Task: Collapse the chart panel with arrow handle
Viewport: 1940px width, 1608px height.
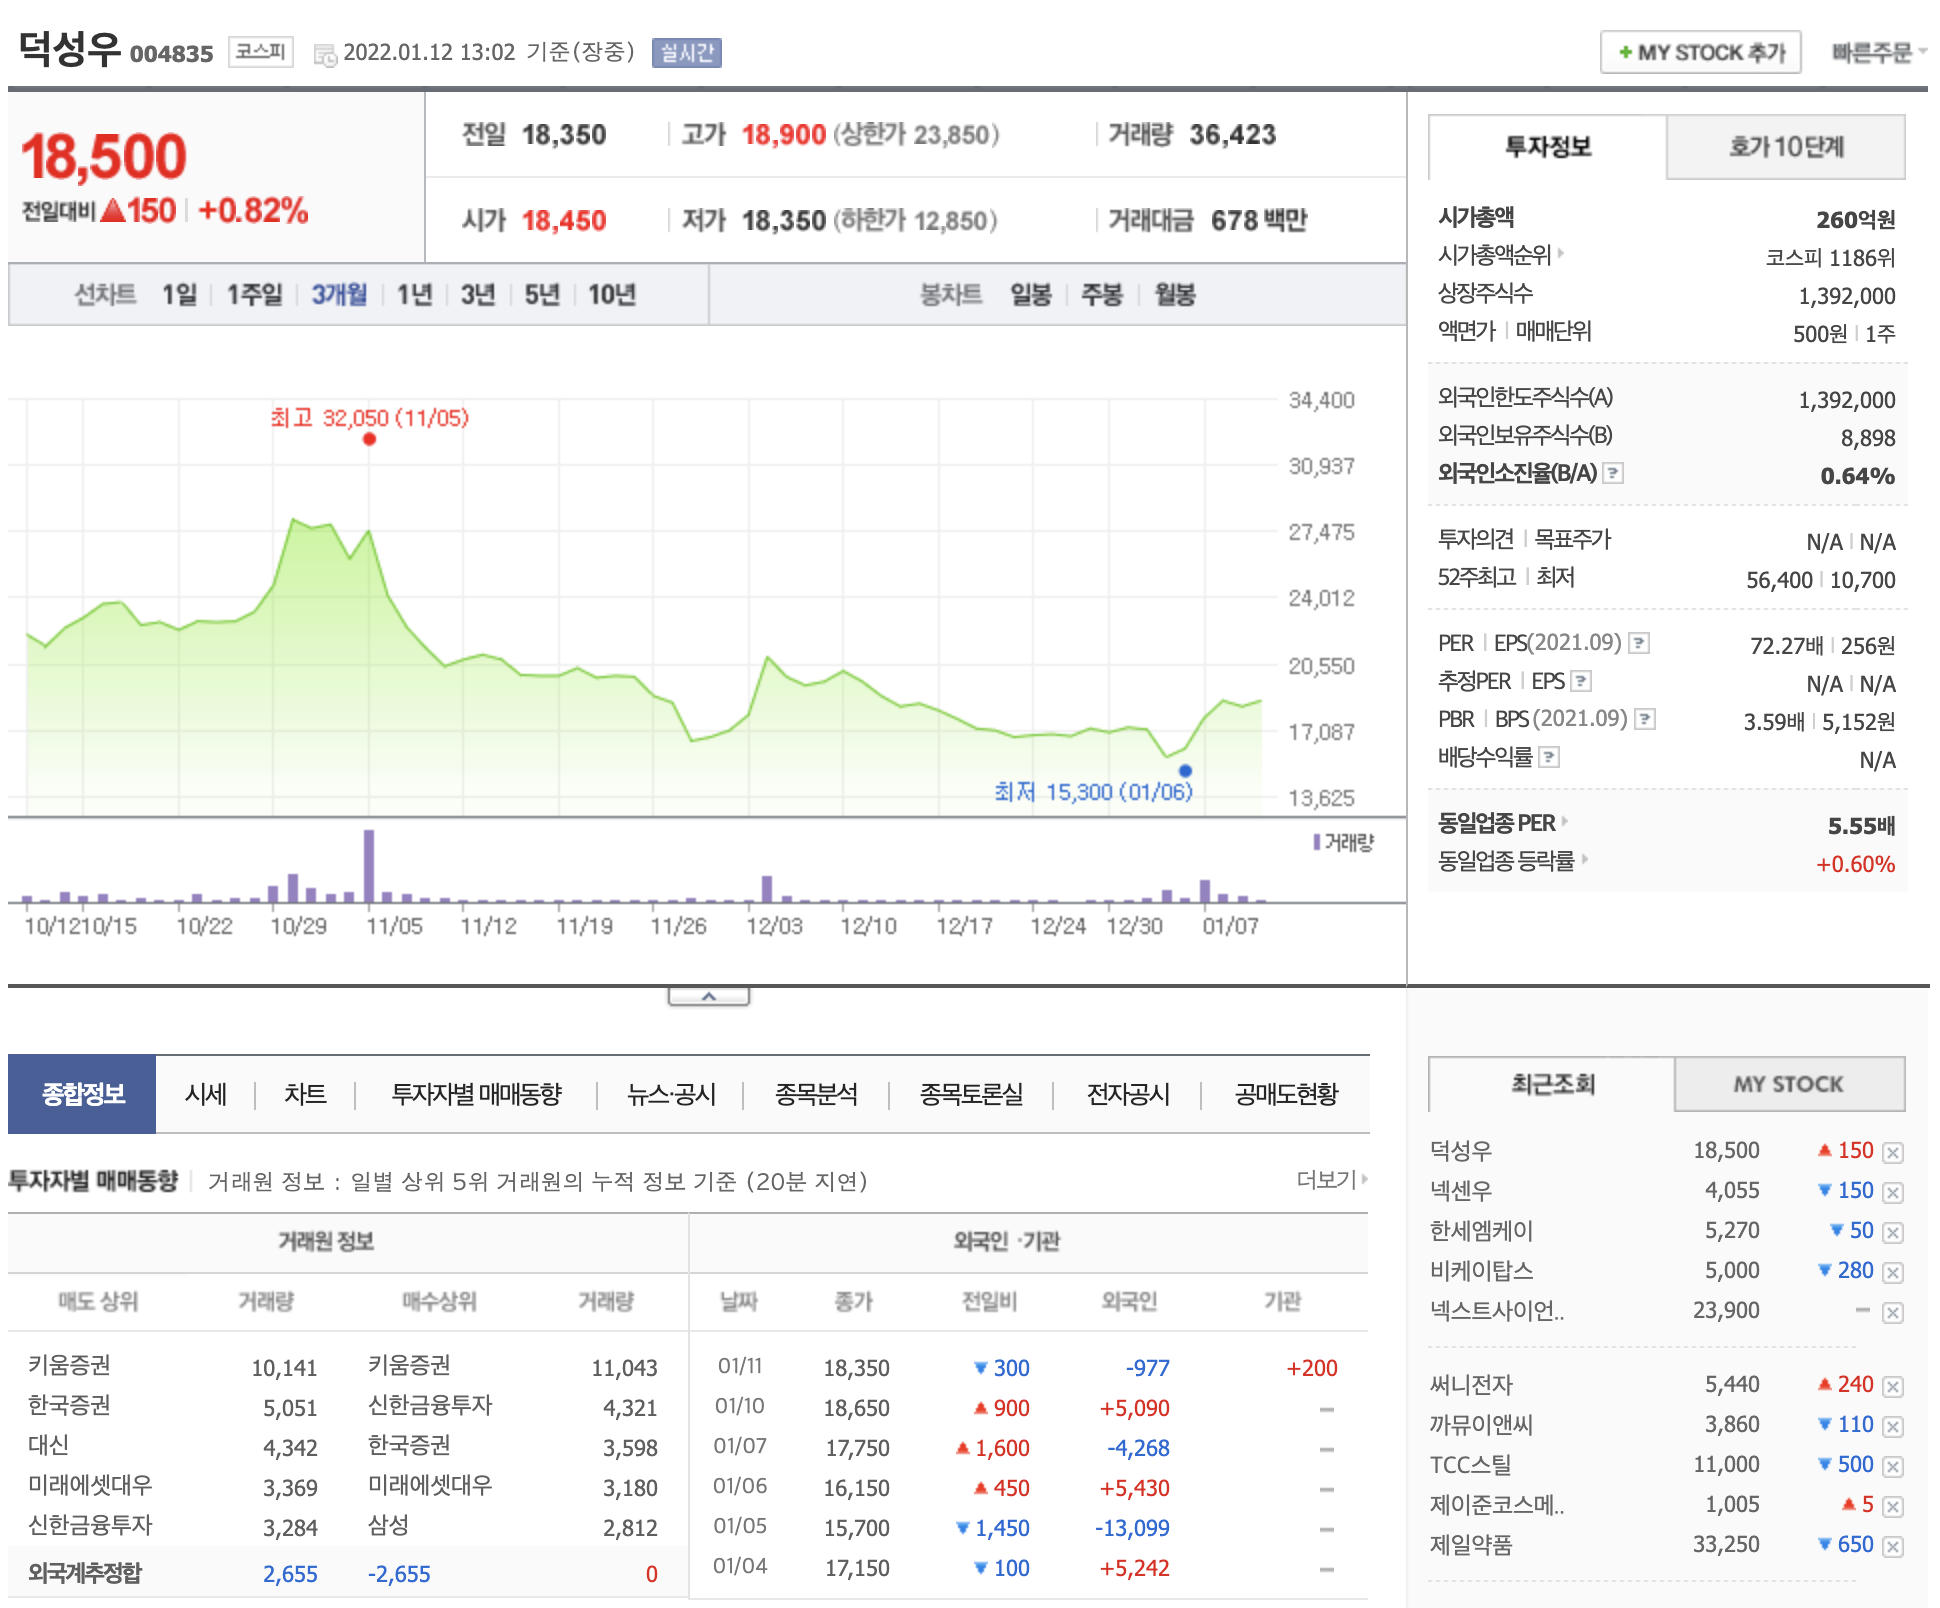Action: point(708,997)
